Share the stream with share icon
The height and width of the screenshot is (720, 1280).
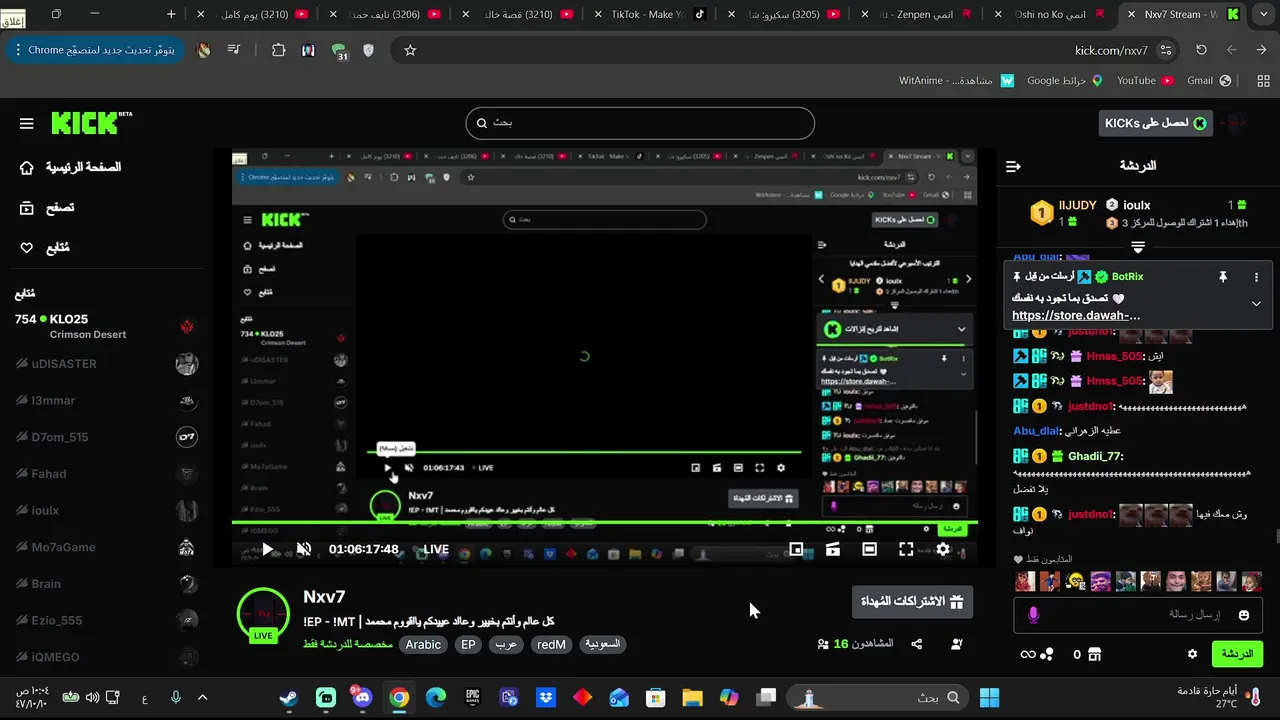[x=917, y=645]
